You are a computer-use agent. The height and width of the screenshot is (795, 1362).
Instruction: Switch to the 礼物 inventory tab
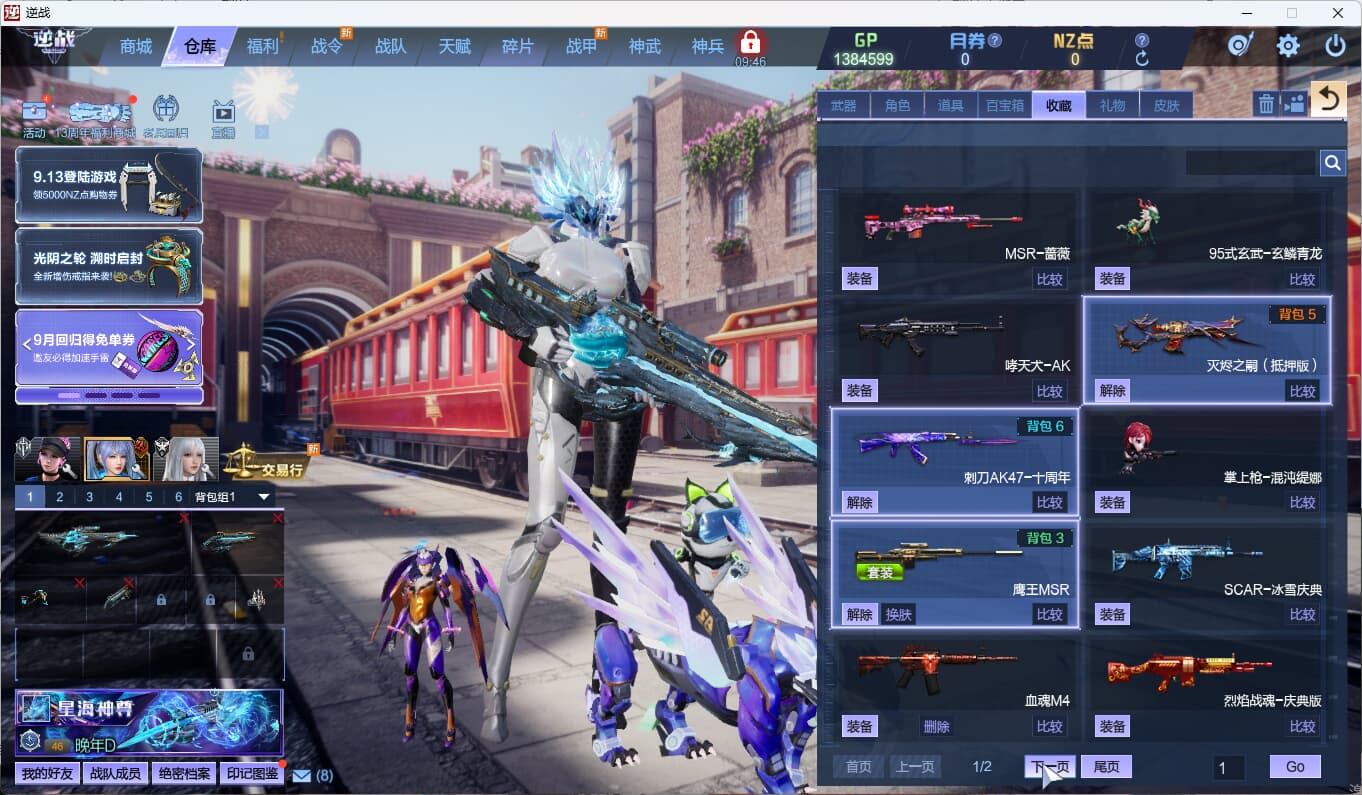click(1112, 105)
